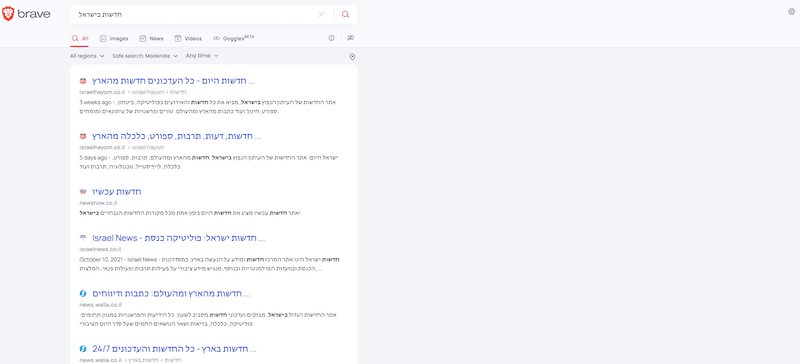Switch to the News tab
The image size is (800, 364).
coord(152,38)
